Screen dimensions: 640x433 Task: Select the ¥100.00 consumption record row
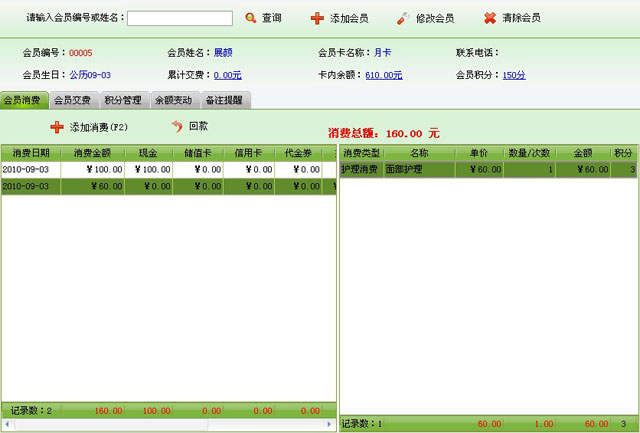coord(100,170)
